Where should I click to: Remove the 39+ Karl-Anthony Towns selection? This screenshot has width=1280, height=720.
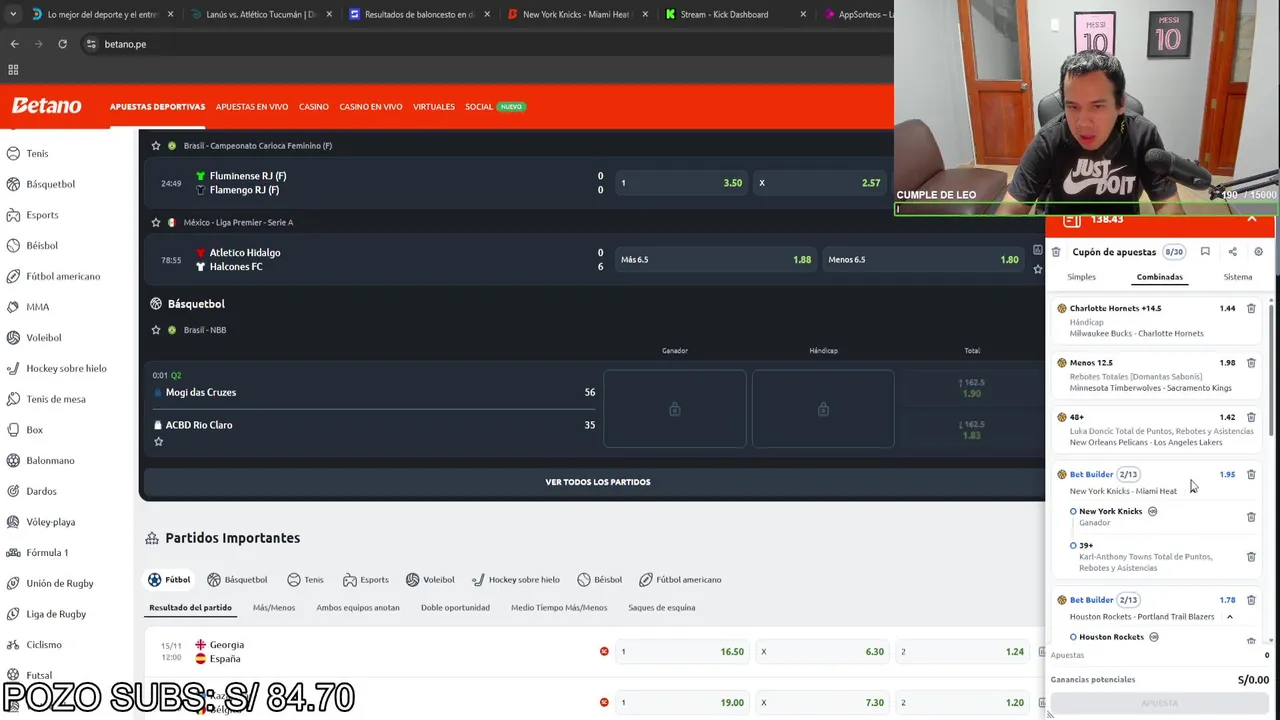(1251, 556)
